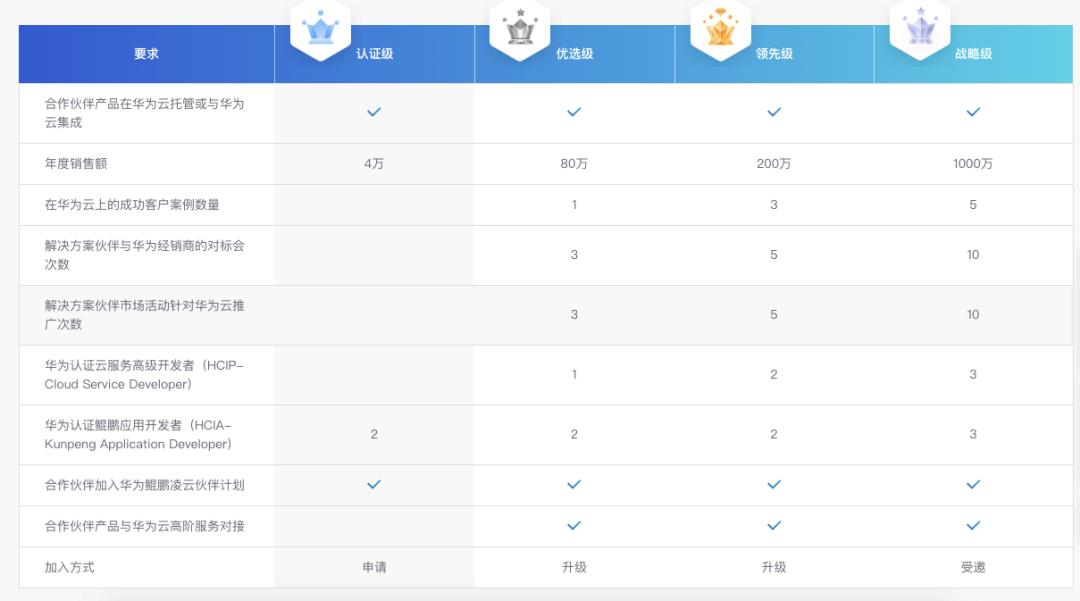Click 认证级 value 2 in HCIA-Kunpeng row
This screenshot has height=601, width=1080.
click(x=374, y=435)
